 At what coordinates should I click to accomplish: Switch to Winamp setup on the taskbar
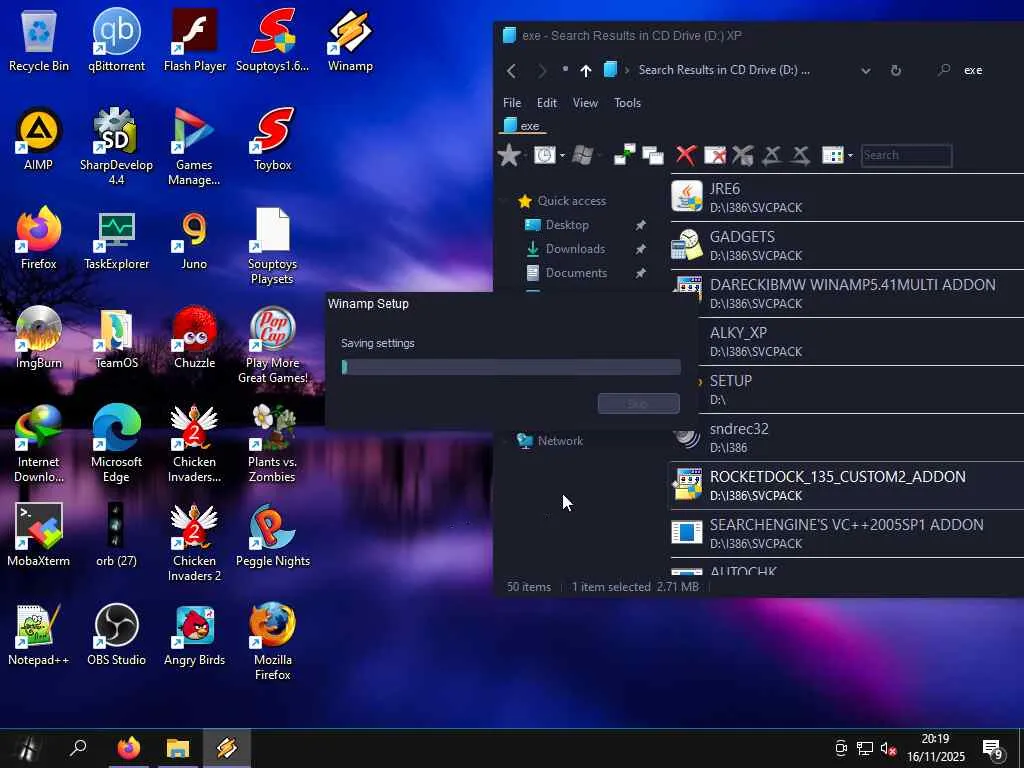[227, 748]
